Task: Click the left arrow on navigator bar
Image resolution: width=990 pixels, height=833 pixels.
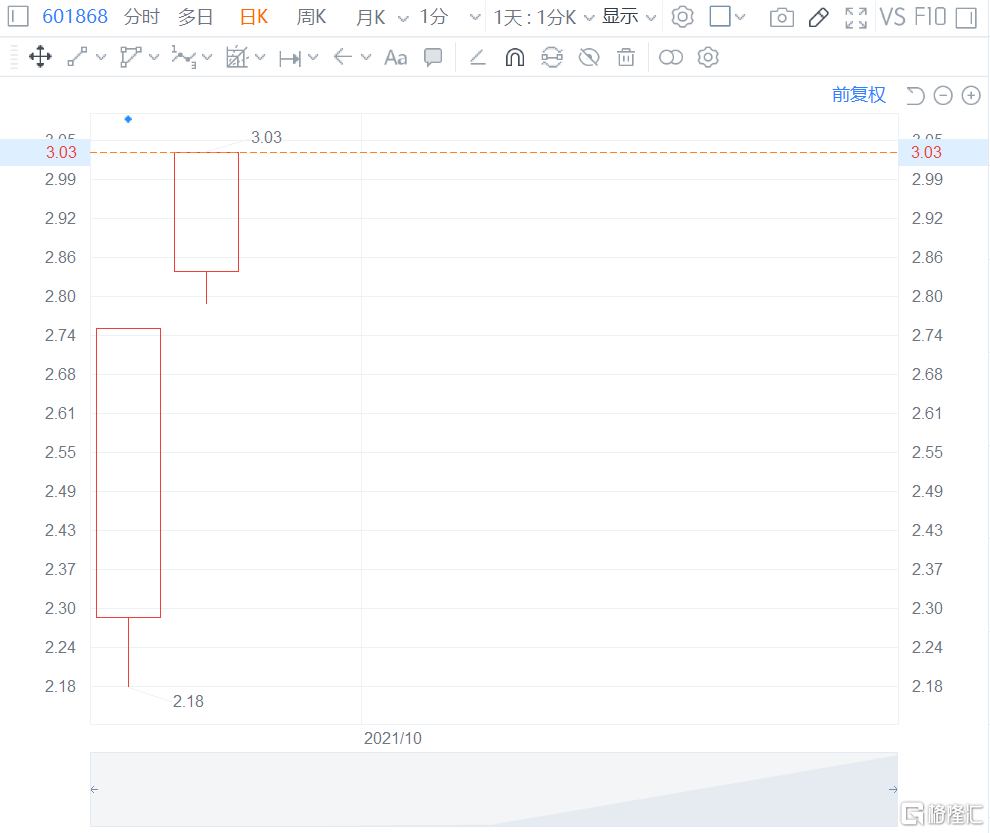Action: (94, 789)
